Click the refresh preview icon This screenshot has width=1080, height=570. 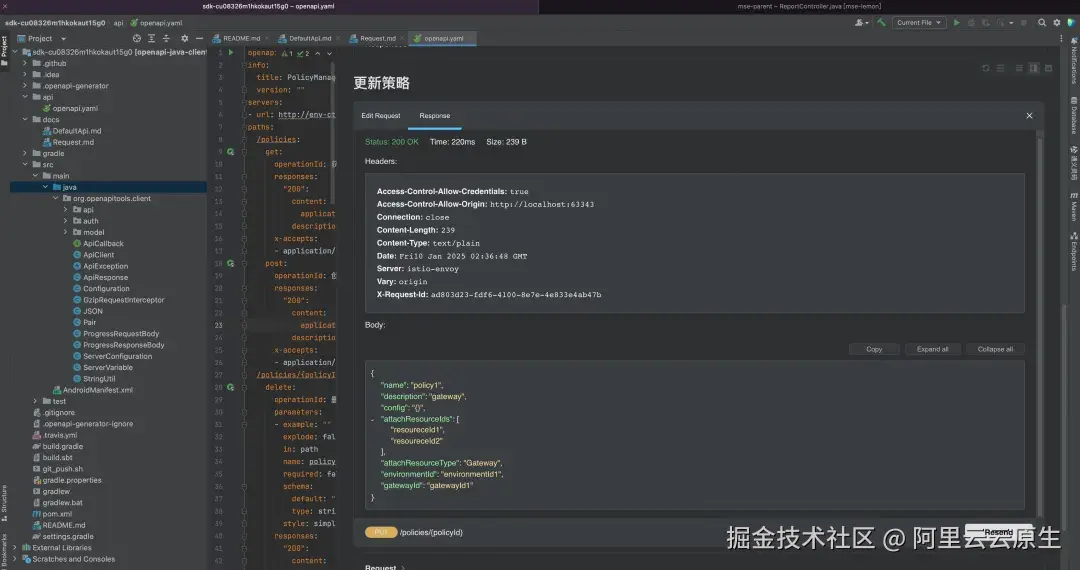coord(986,68)
